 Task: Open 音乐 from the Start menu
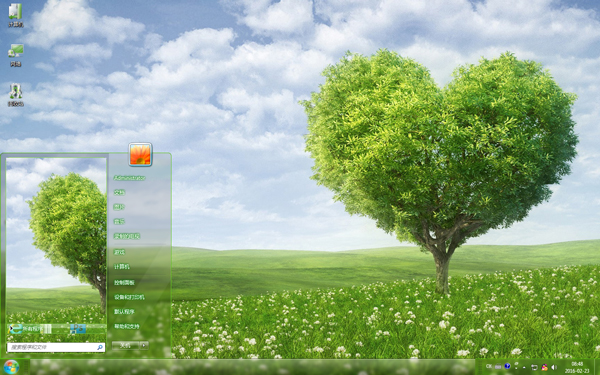[119, 222]
